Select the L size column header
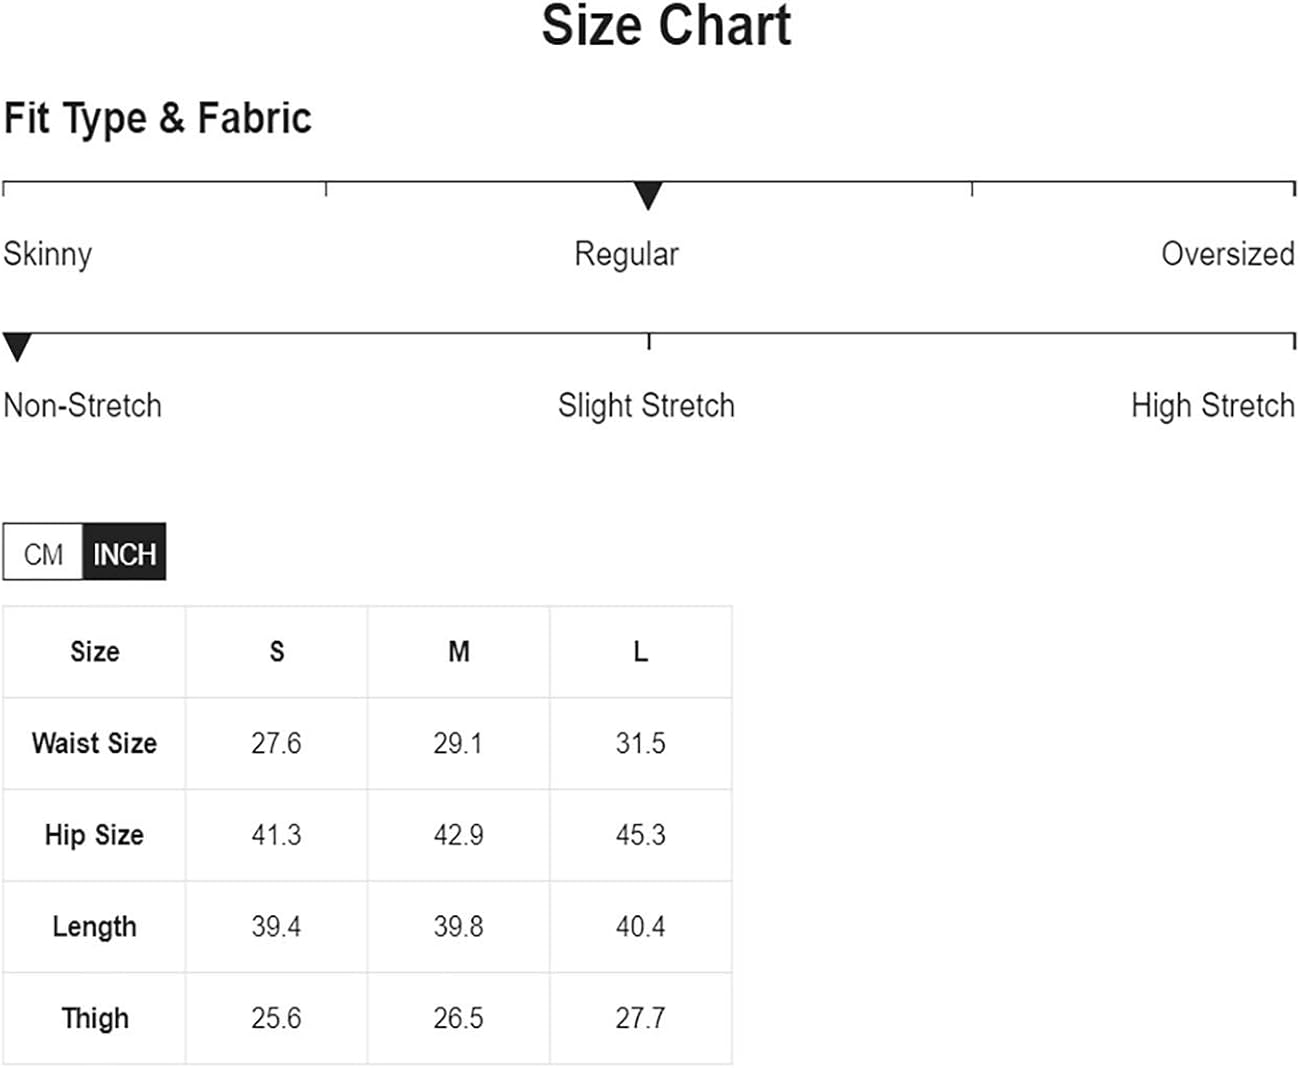The image size is (1300, 1068). tap(641, 652)
